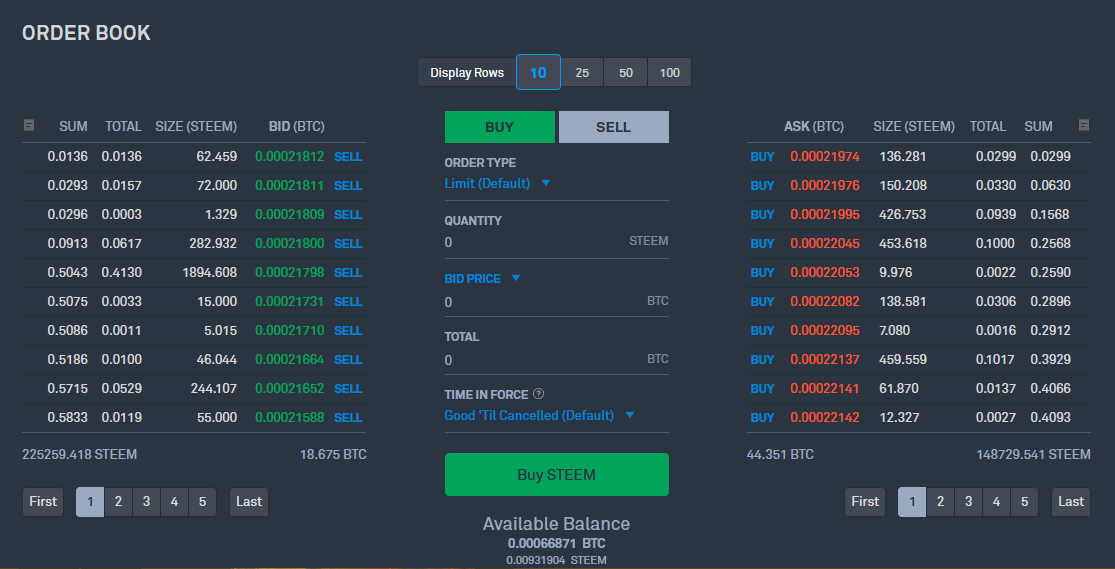Viewport: 1115px width, 569px height.
Task: Click BUY link for ask 0.00021976
Action: [x=762, y=186]
